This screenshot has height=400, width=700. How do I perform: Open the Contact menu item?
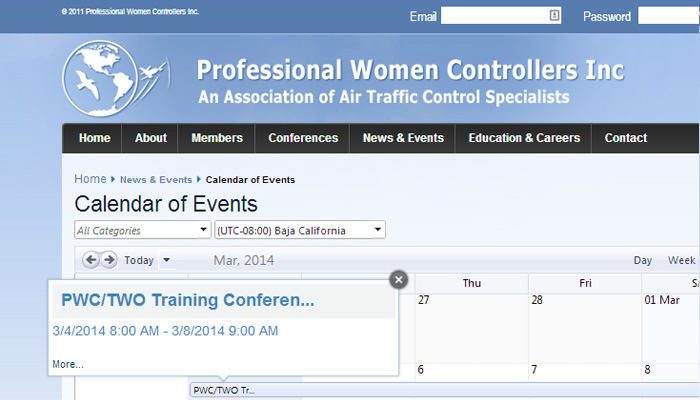pos(625,138)
